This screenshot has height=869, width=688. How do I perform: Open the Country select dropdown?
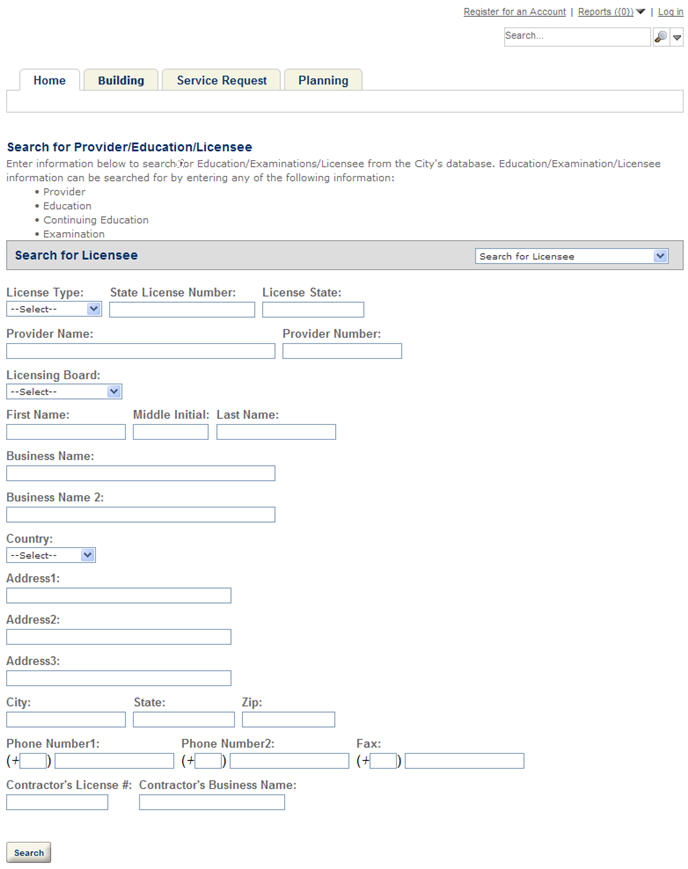tap(51, 555)
